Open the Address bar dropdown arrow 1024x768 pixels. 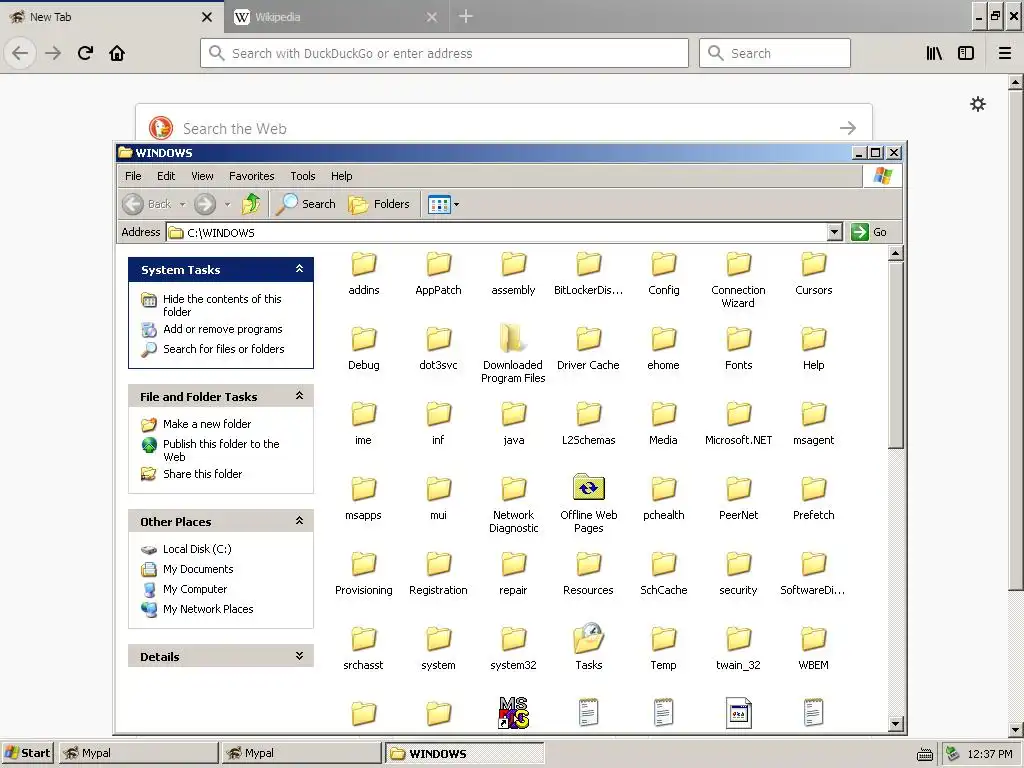point(834,232)
